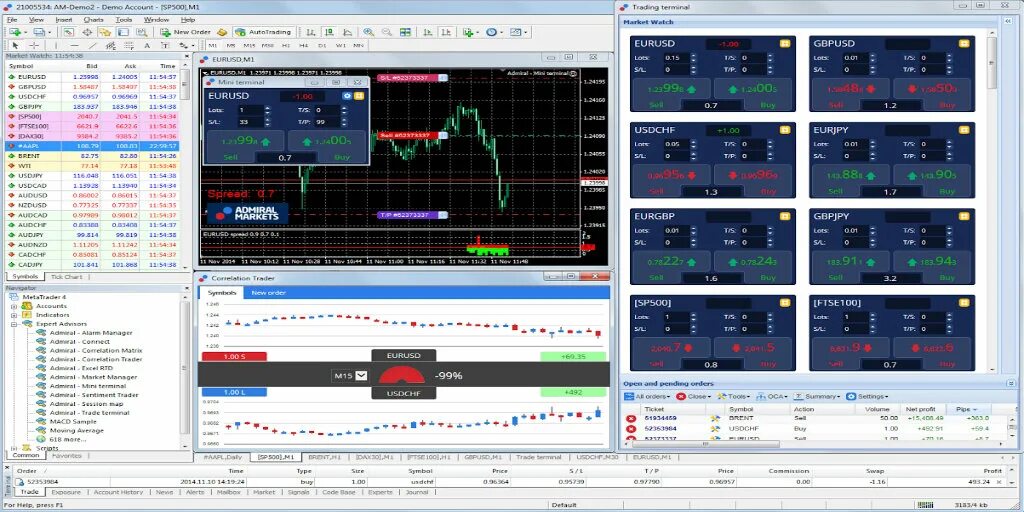Screen dimensions: 1024x512
Task: Collapse the Expert Advisors tree node
Action: (14, 324)
